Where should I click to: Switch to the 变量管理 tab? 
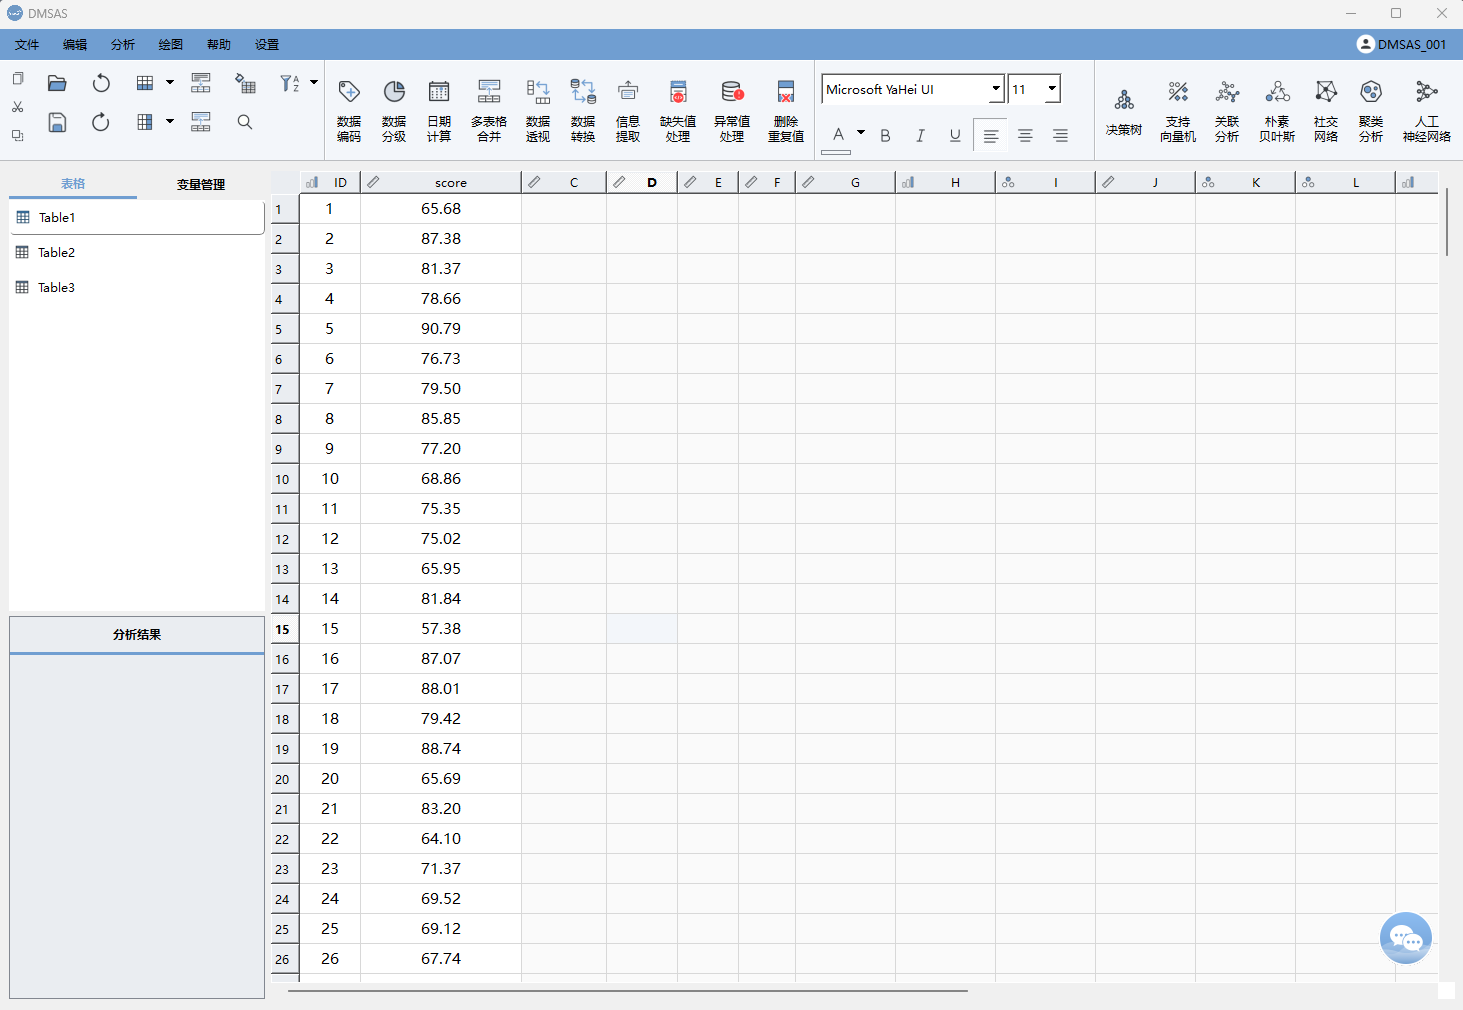pyautogui.click(x=201, y=184)
